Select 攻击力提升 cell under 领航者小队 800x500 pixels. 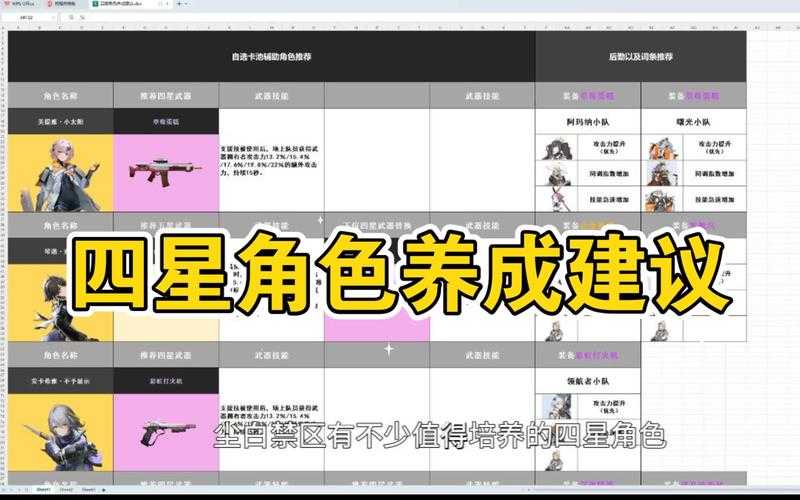pos(609,407)
